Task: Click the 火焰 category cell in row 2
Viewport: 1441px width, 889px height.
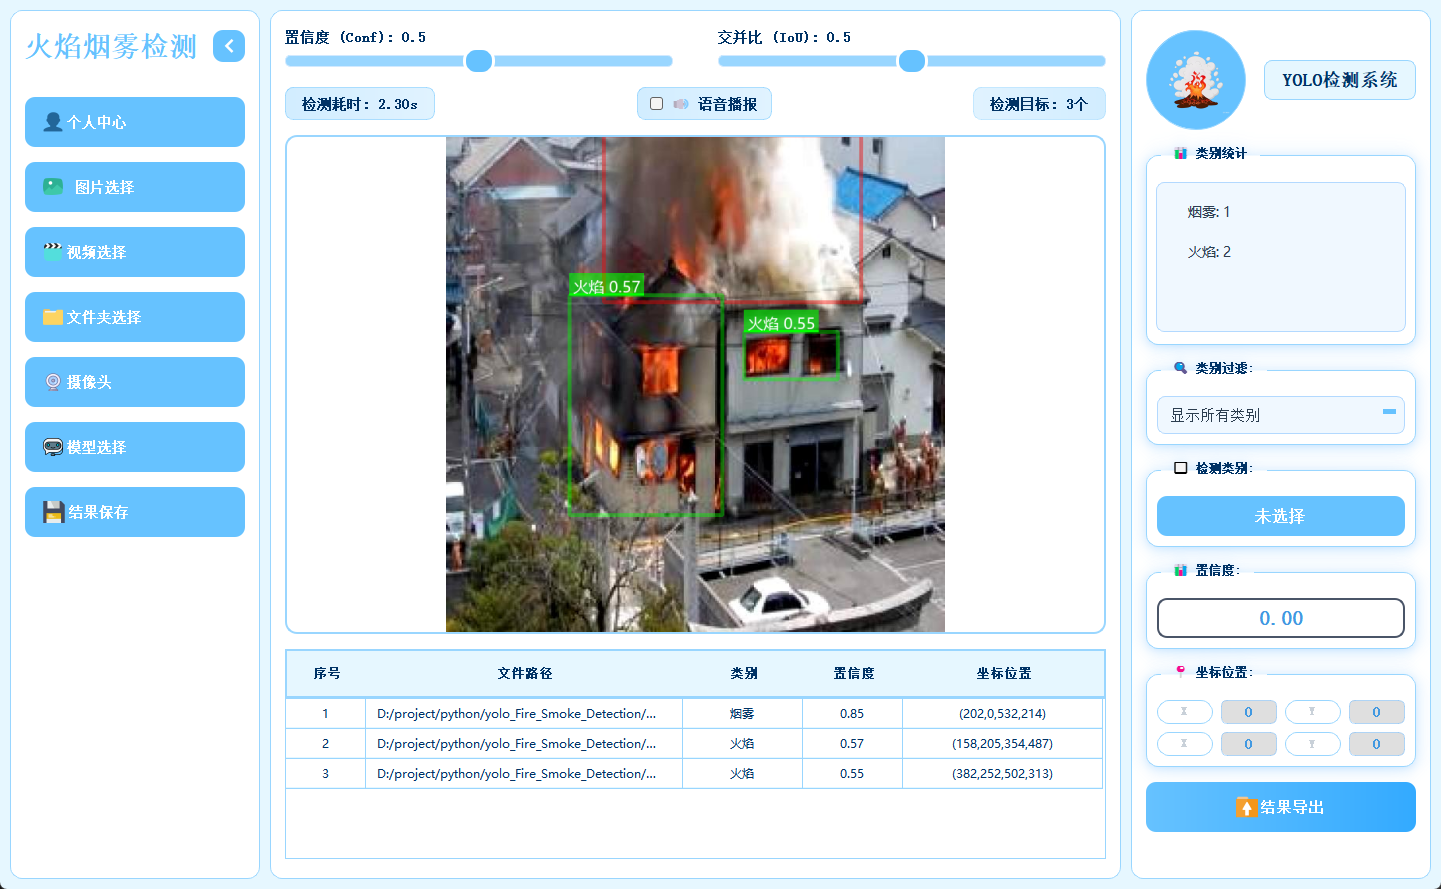Action: tap(742, 743)
